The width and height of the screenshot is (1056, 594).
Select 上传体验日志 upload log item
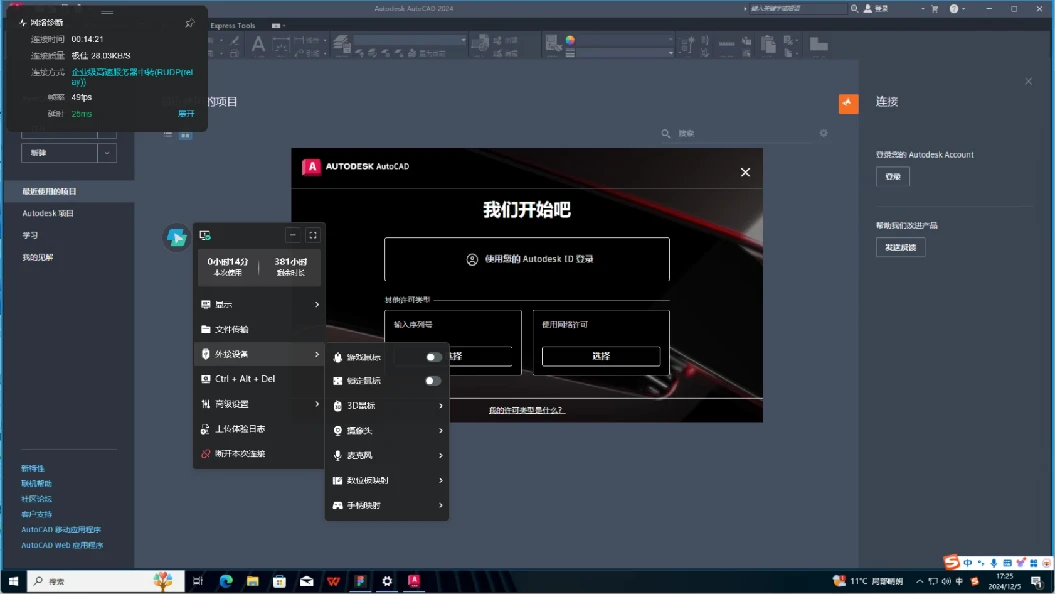259,429
